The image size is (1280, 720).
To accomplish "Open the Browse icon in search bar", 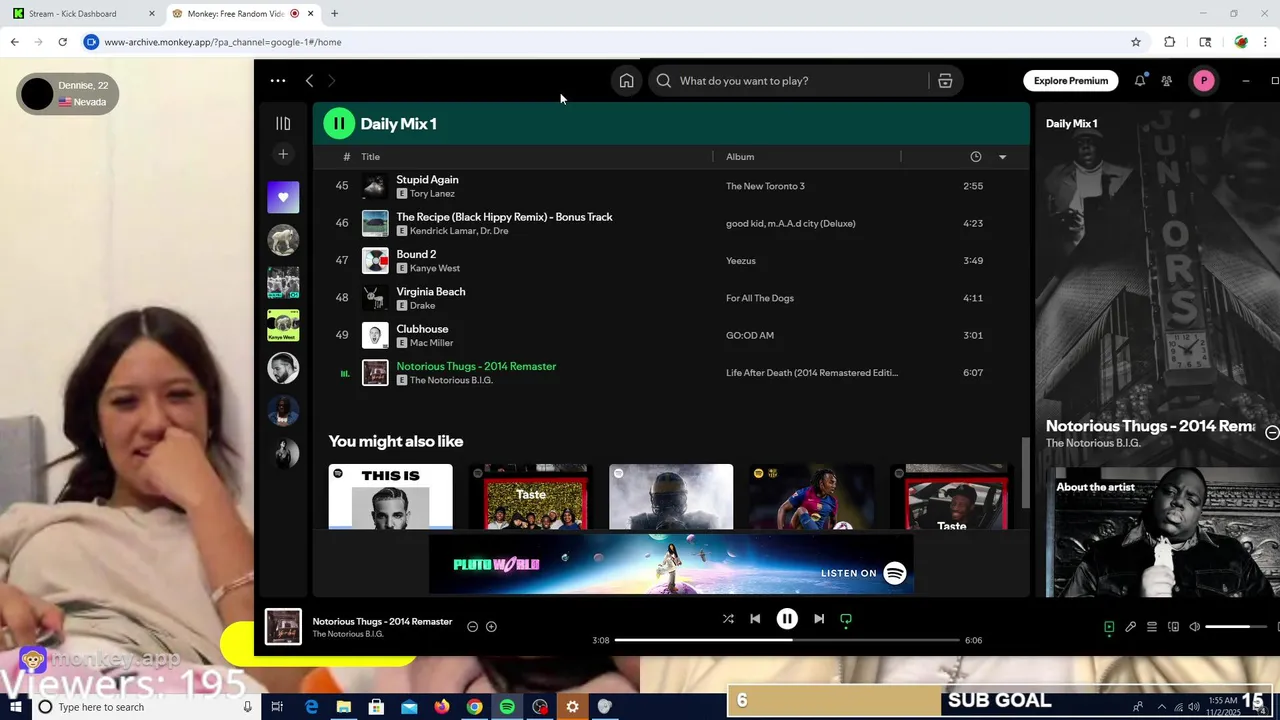I will (945, 81).
